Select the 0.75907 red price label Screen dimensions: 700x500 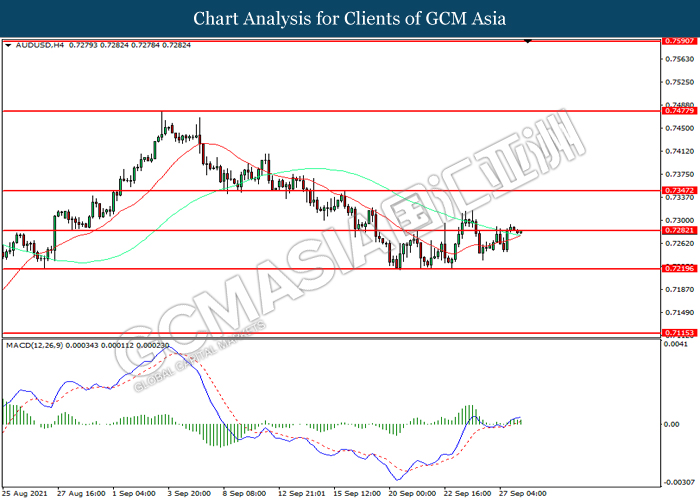click(679, 41)
